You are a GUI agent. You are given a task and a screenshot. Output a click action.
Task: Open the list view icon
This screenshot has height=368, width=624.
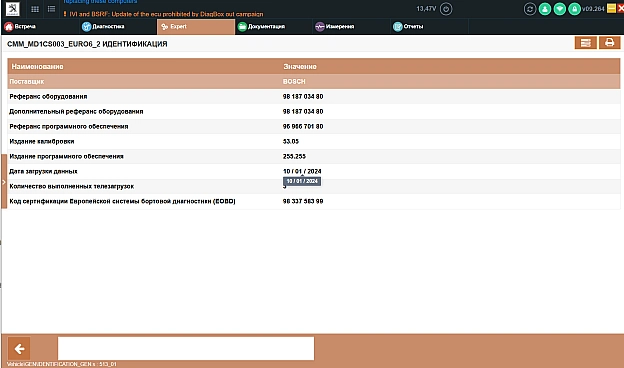(x=51, y=9)
